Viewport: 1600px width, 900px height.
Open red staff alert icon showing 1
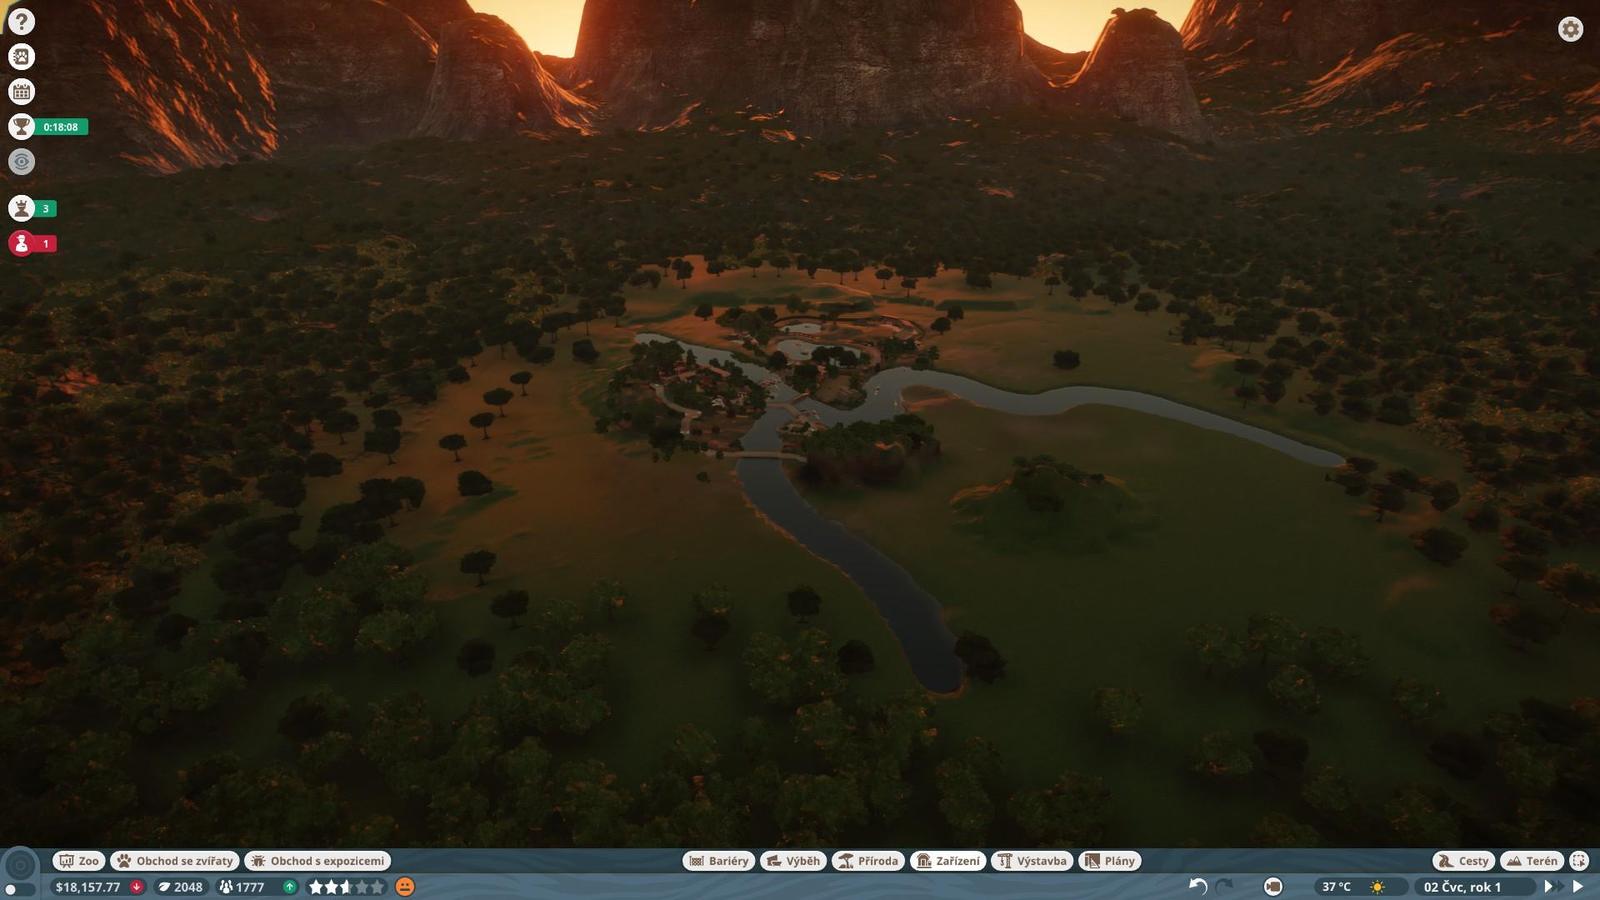[21, 243]
